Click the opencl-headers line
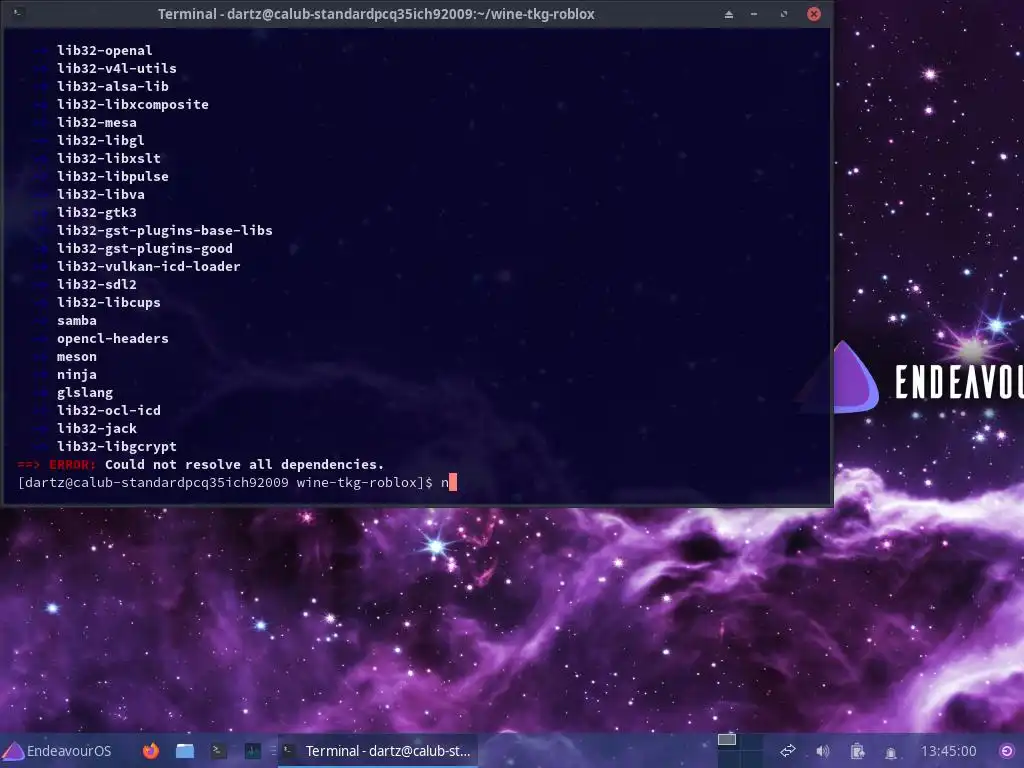This screenshot has height=768, width=1024. pyautogui.click(x=112, y=338)
